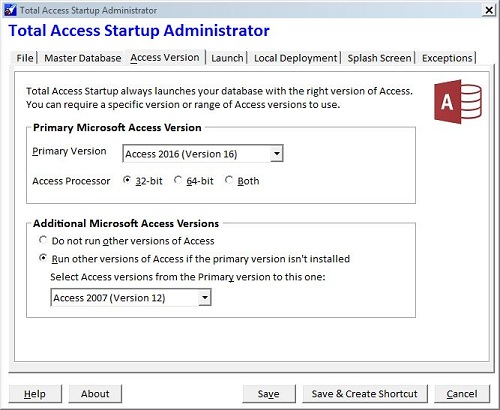Image resolution: width=500 pixels, height=410 pixels.
Task: Cancel the dialog
Action: click(462, 394)
